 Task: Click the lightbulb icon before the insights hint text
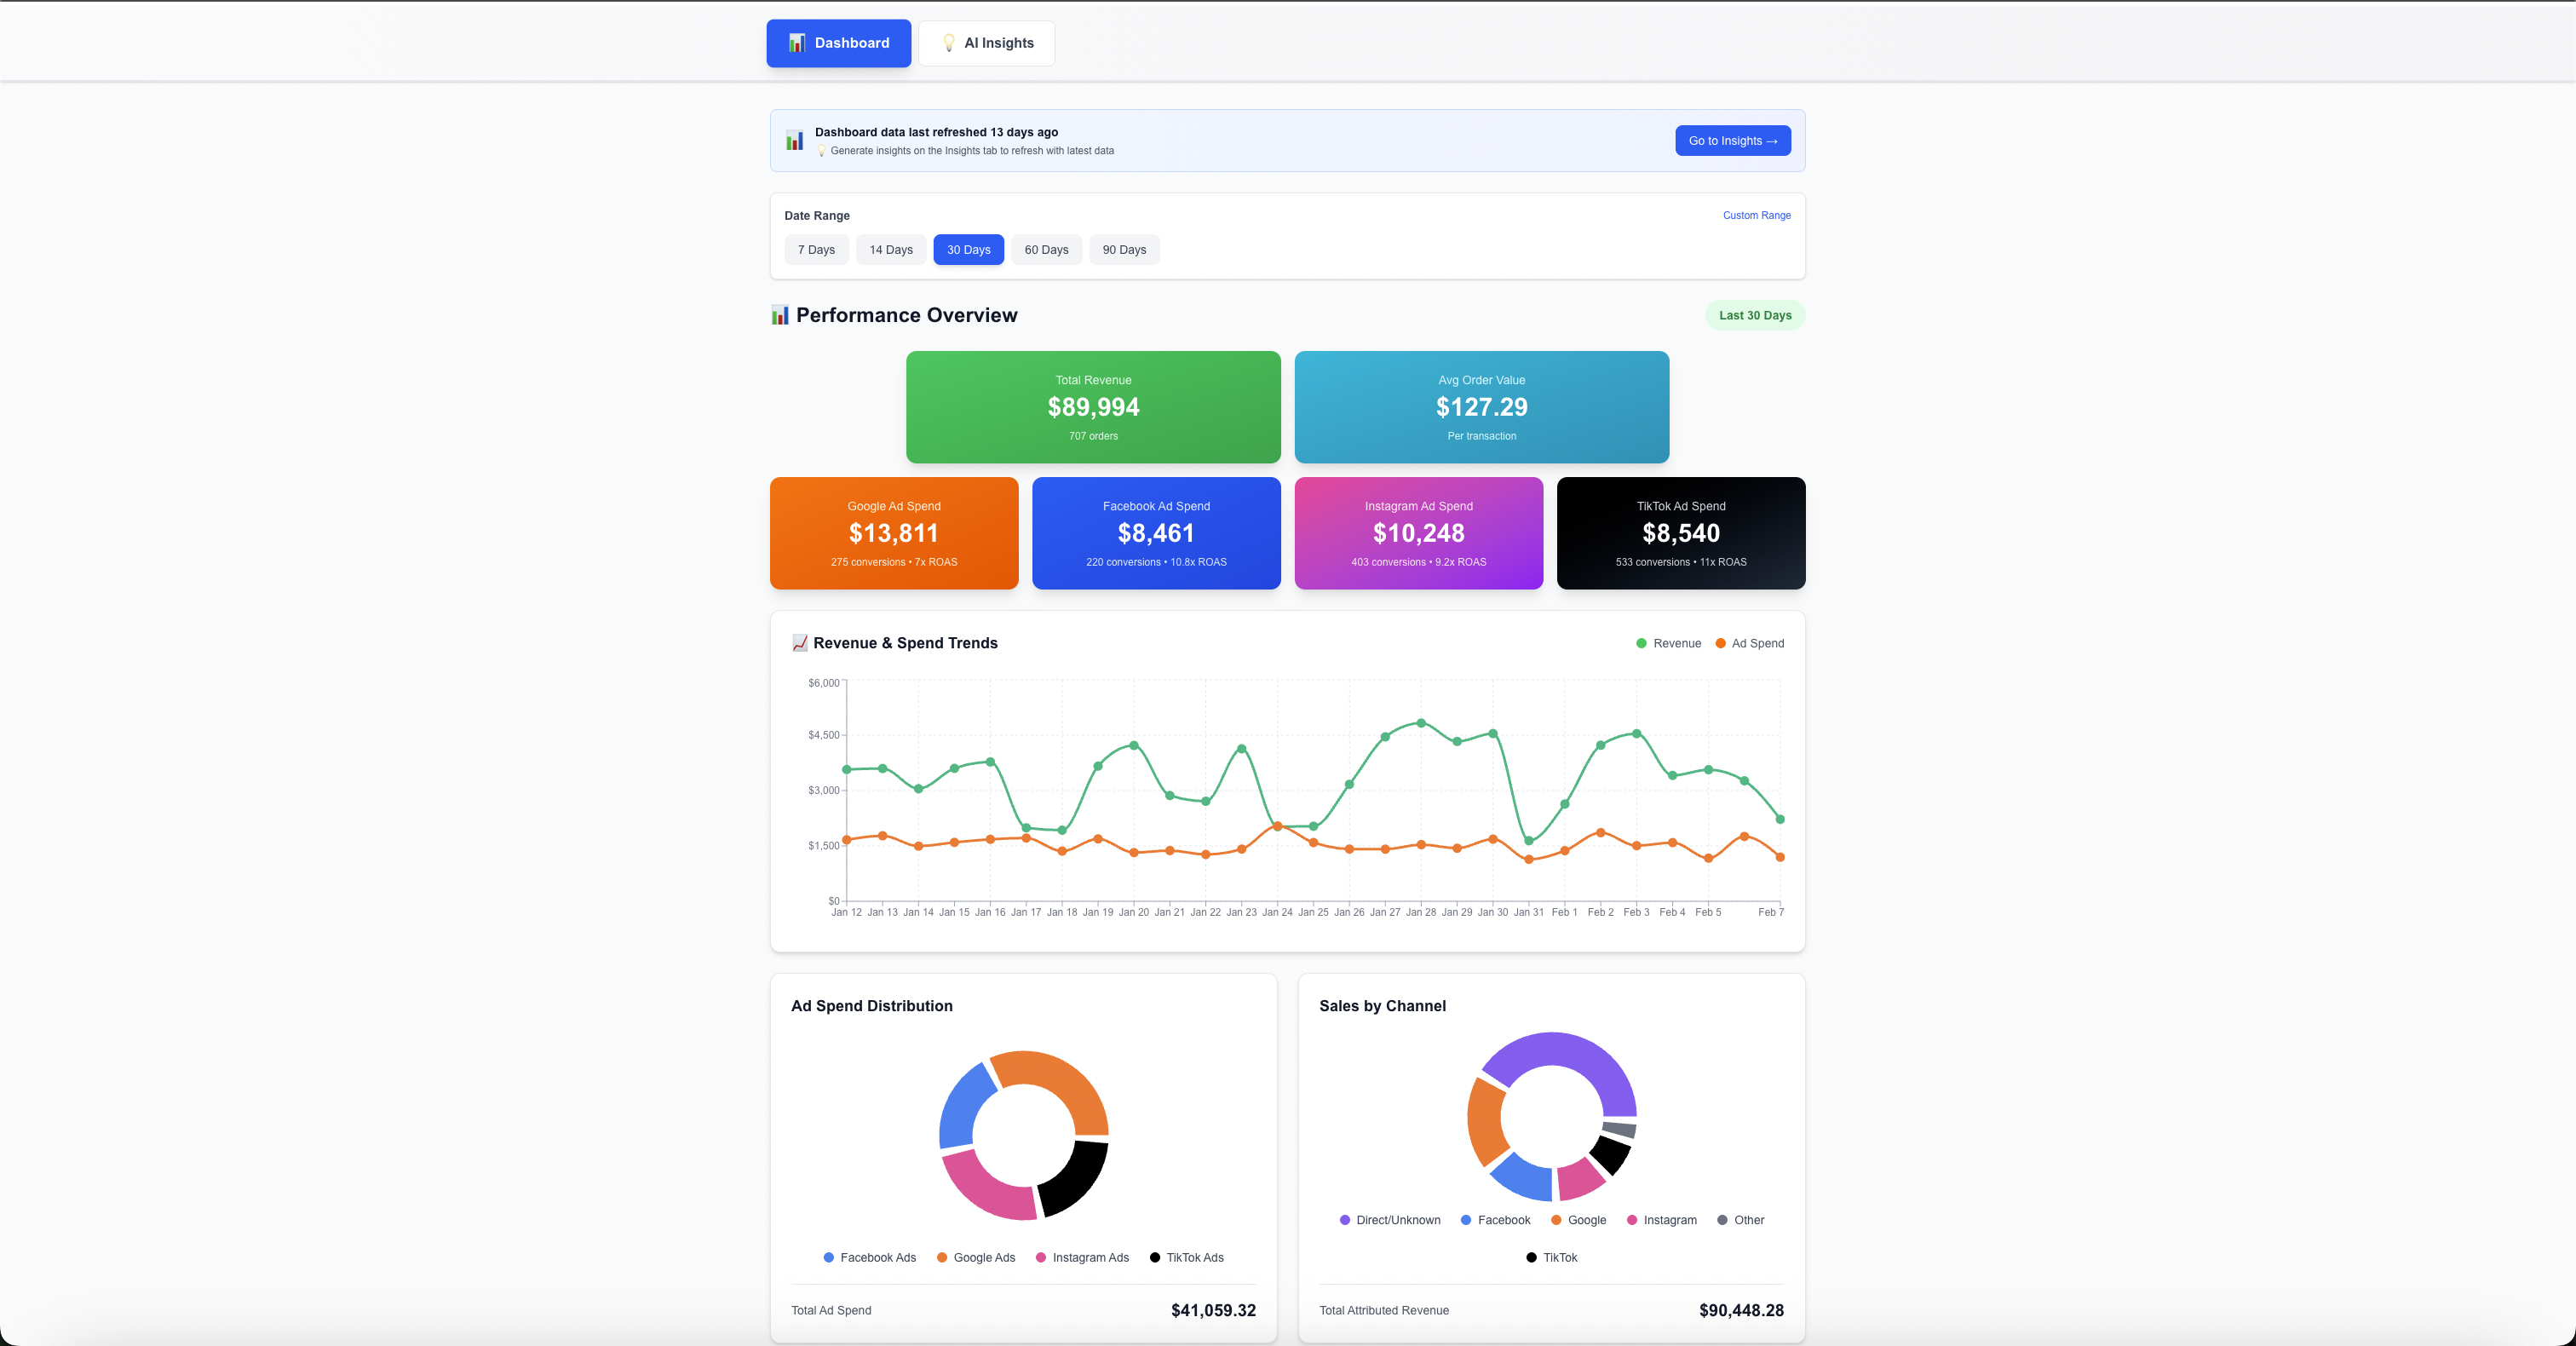822,151
